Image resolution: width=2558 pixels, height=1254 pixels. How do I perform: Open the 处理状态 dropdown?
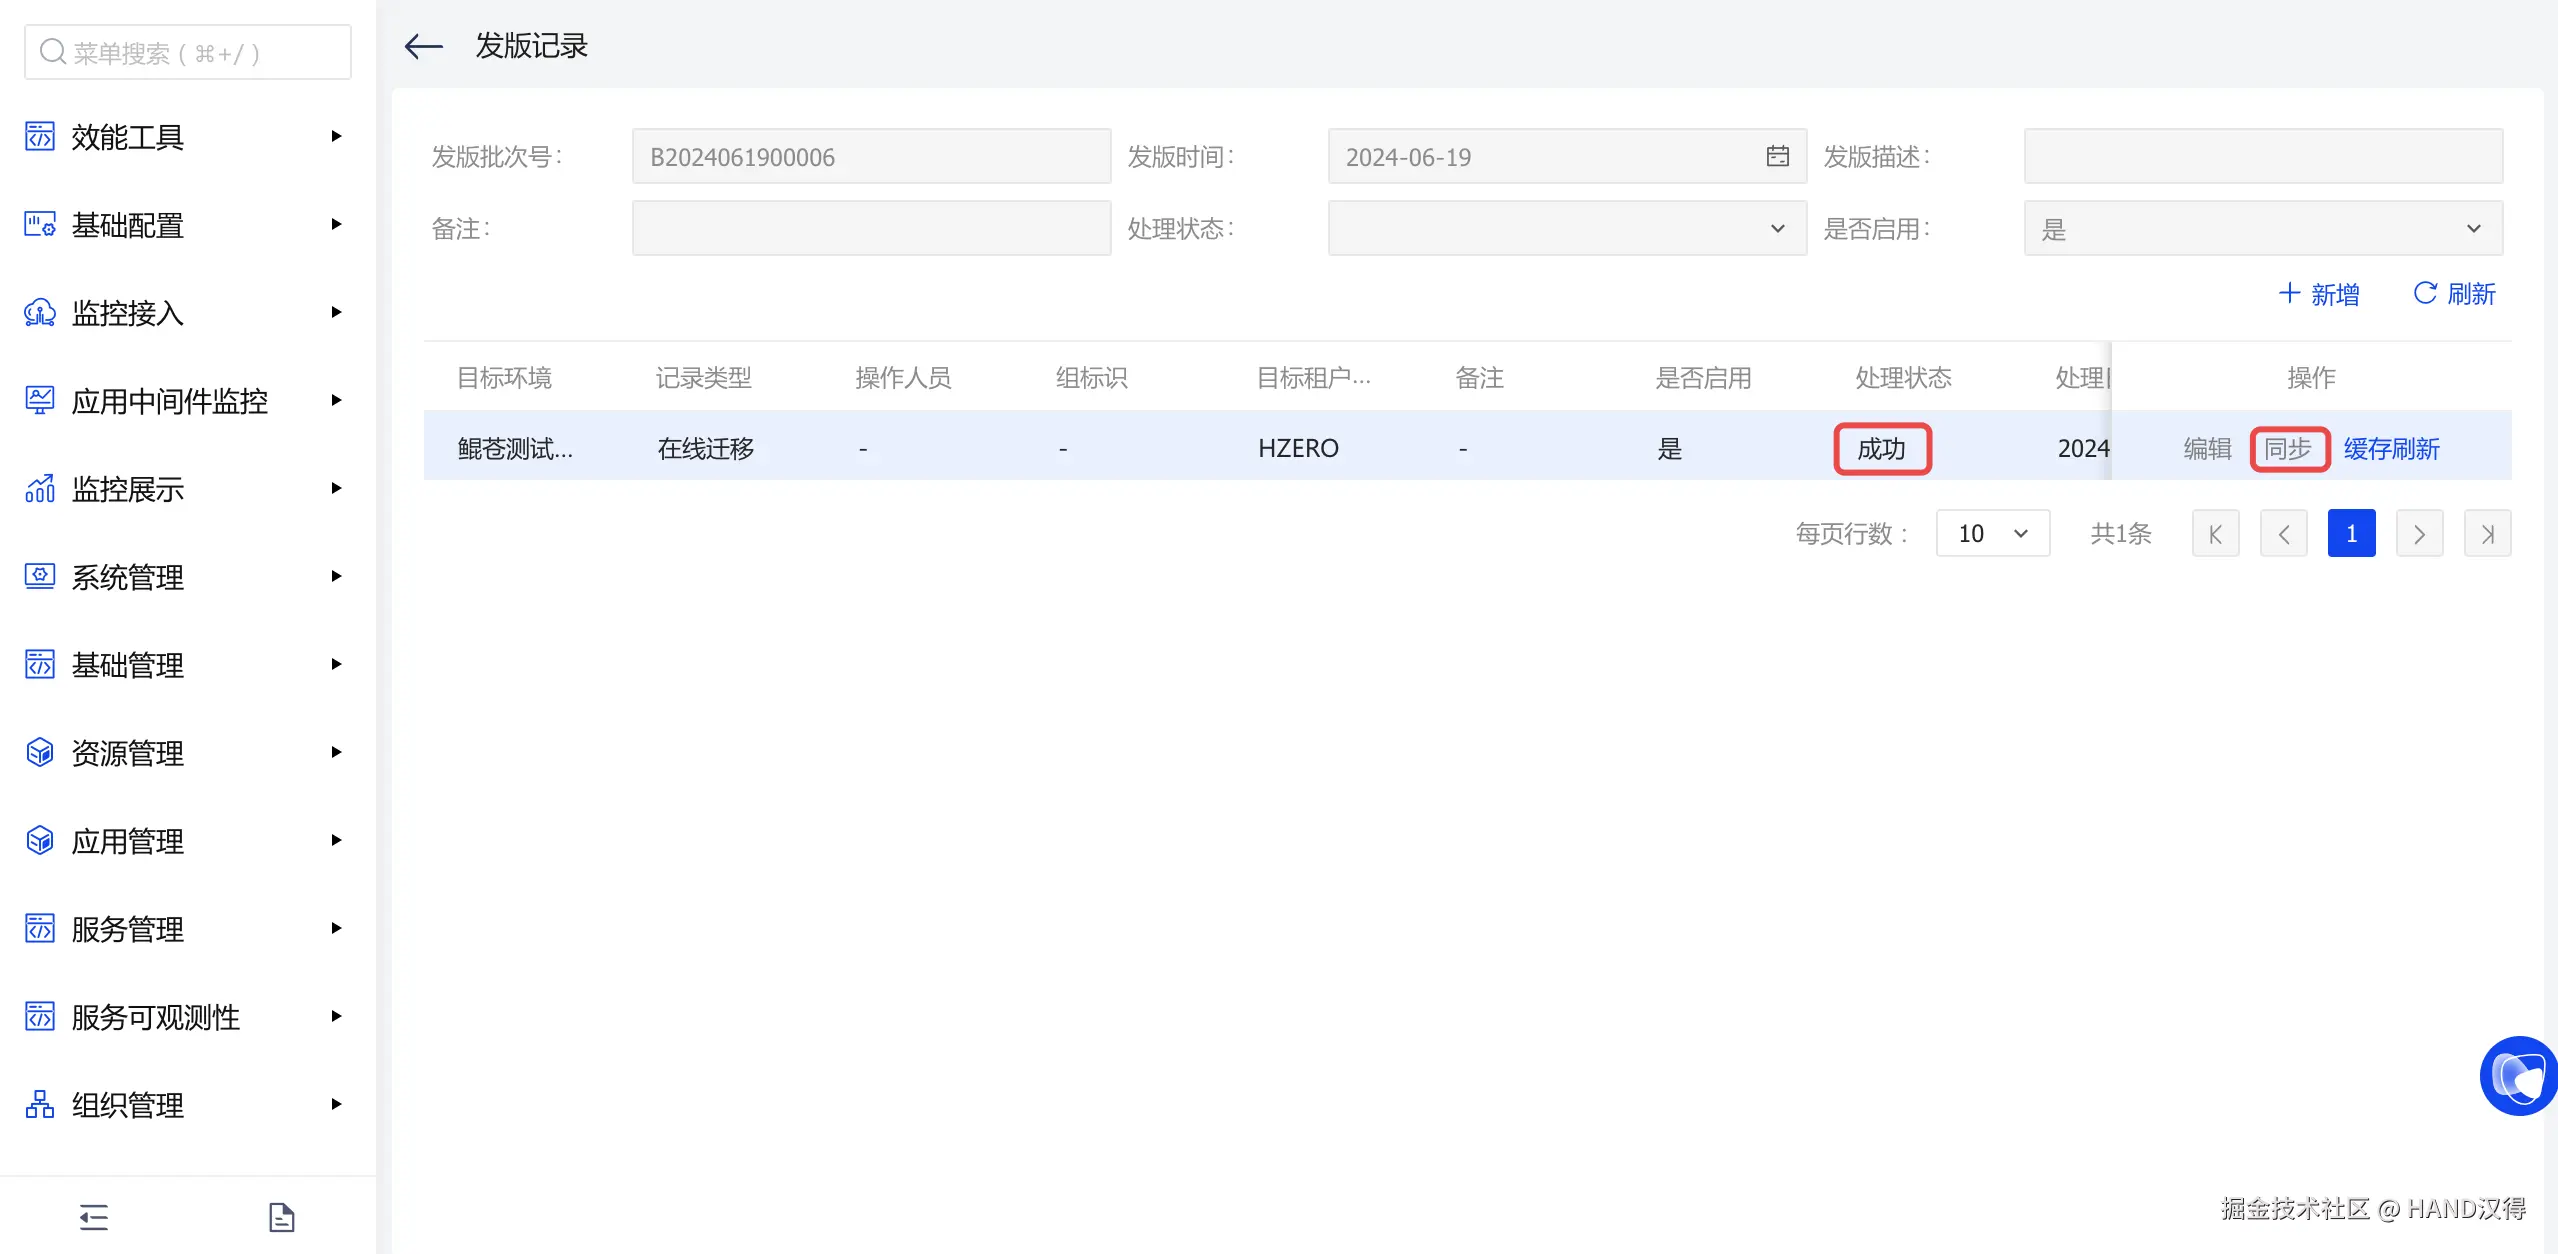(1566, 228)
